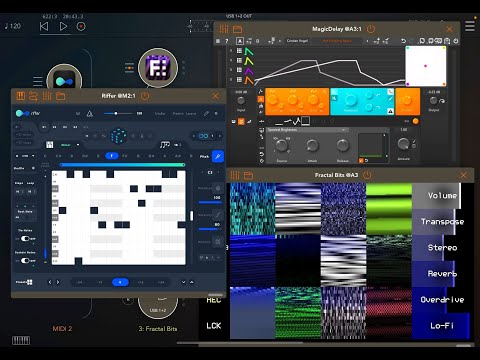Screen dimensions: 480x360
Task: Click the help question mark in MagicDelay
Action: tap(227, 41)
